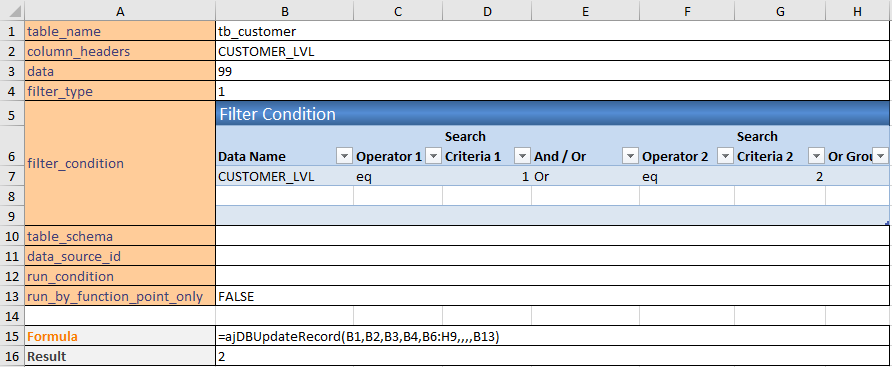Select column D header
The height and width of the screenshot is (367, 892).
[x=487, y=10]
